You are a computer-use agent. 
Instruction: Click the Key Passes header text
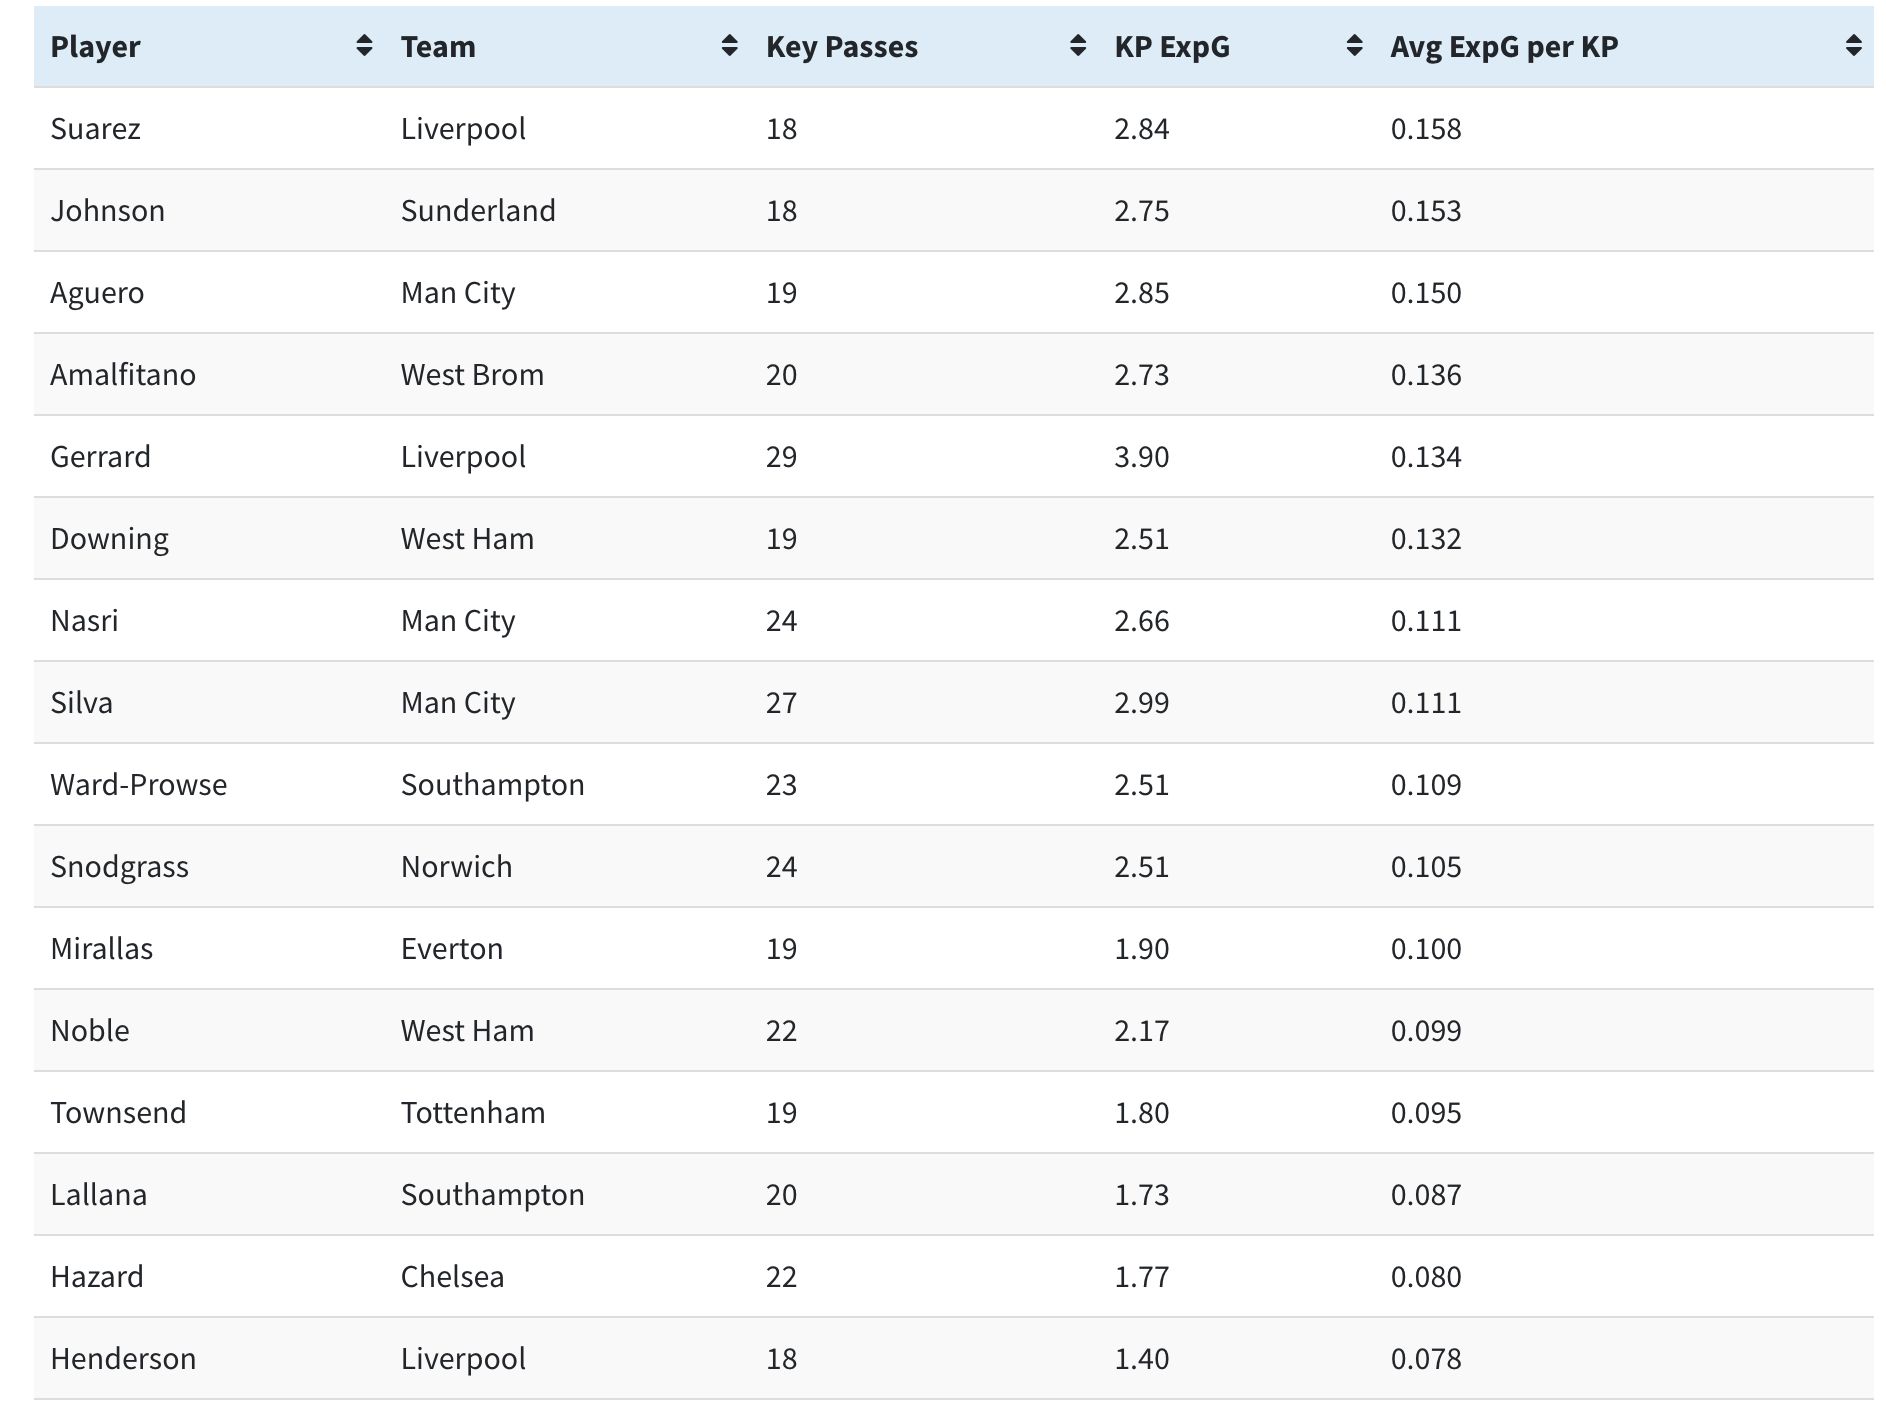pos(842,47)
